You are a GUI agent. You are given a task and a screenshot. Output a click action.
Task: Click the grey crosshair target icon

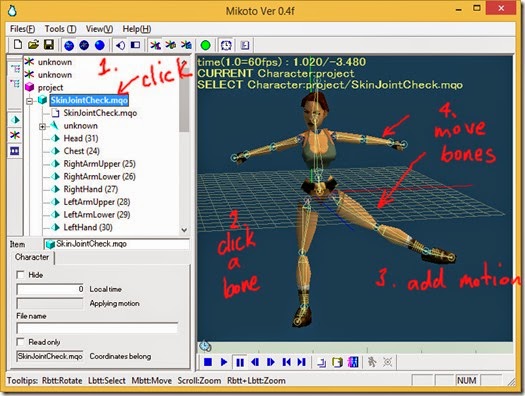(x=388, y=362)
